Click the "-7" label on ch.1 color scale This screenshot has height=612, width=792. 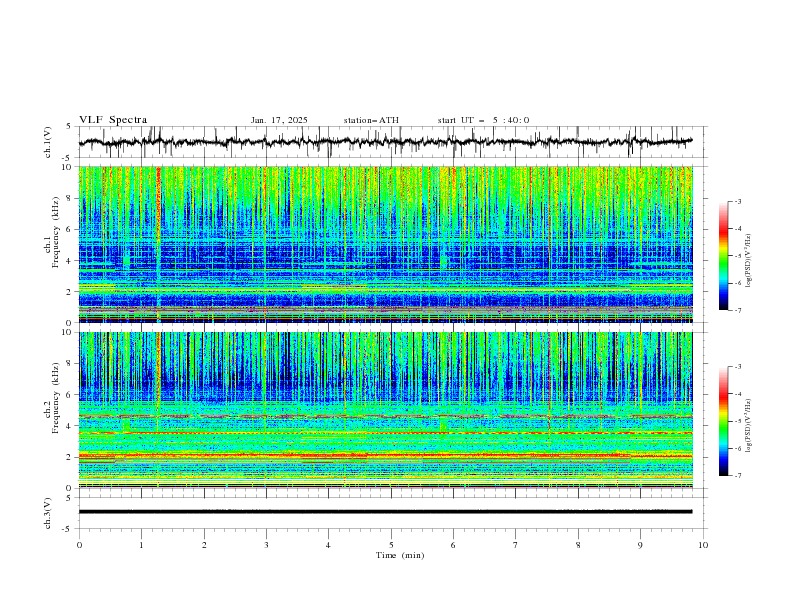738,310
